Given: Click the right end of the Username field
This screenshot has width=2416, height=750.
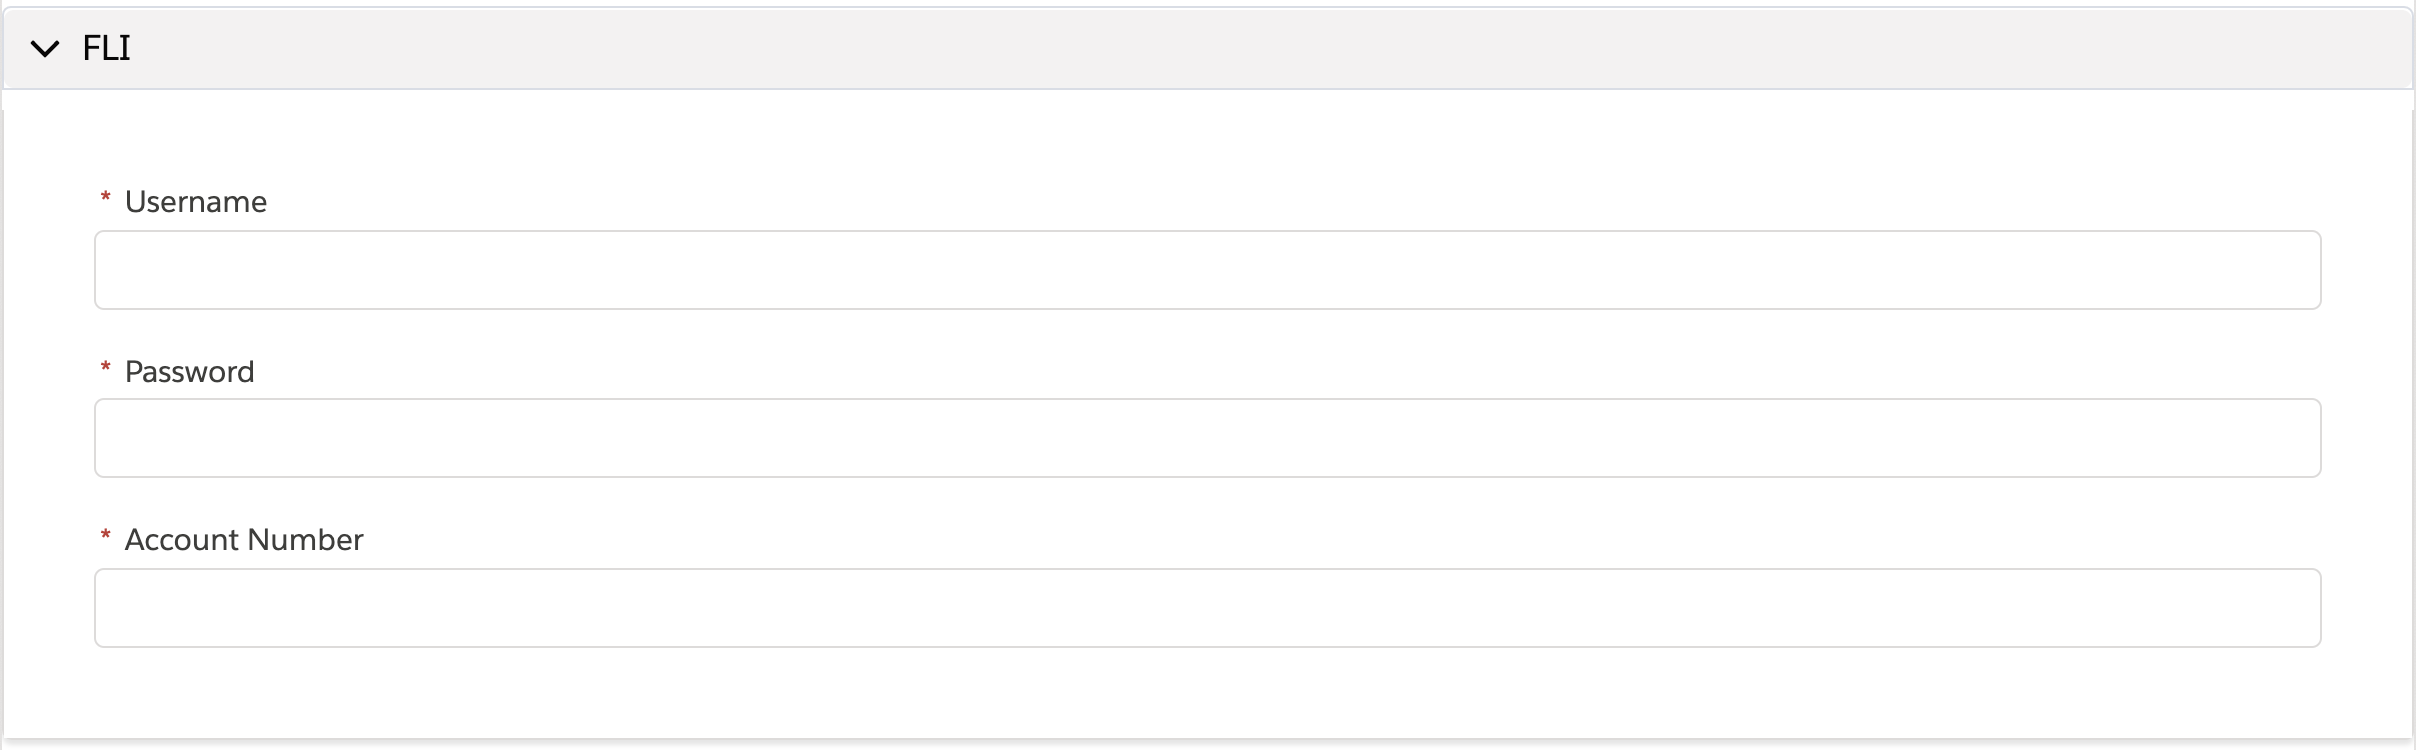Looking at the screenshot, I should tap(2290, 270).
